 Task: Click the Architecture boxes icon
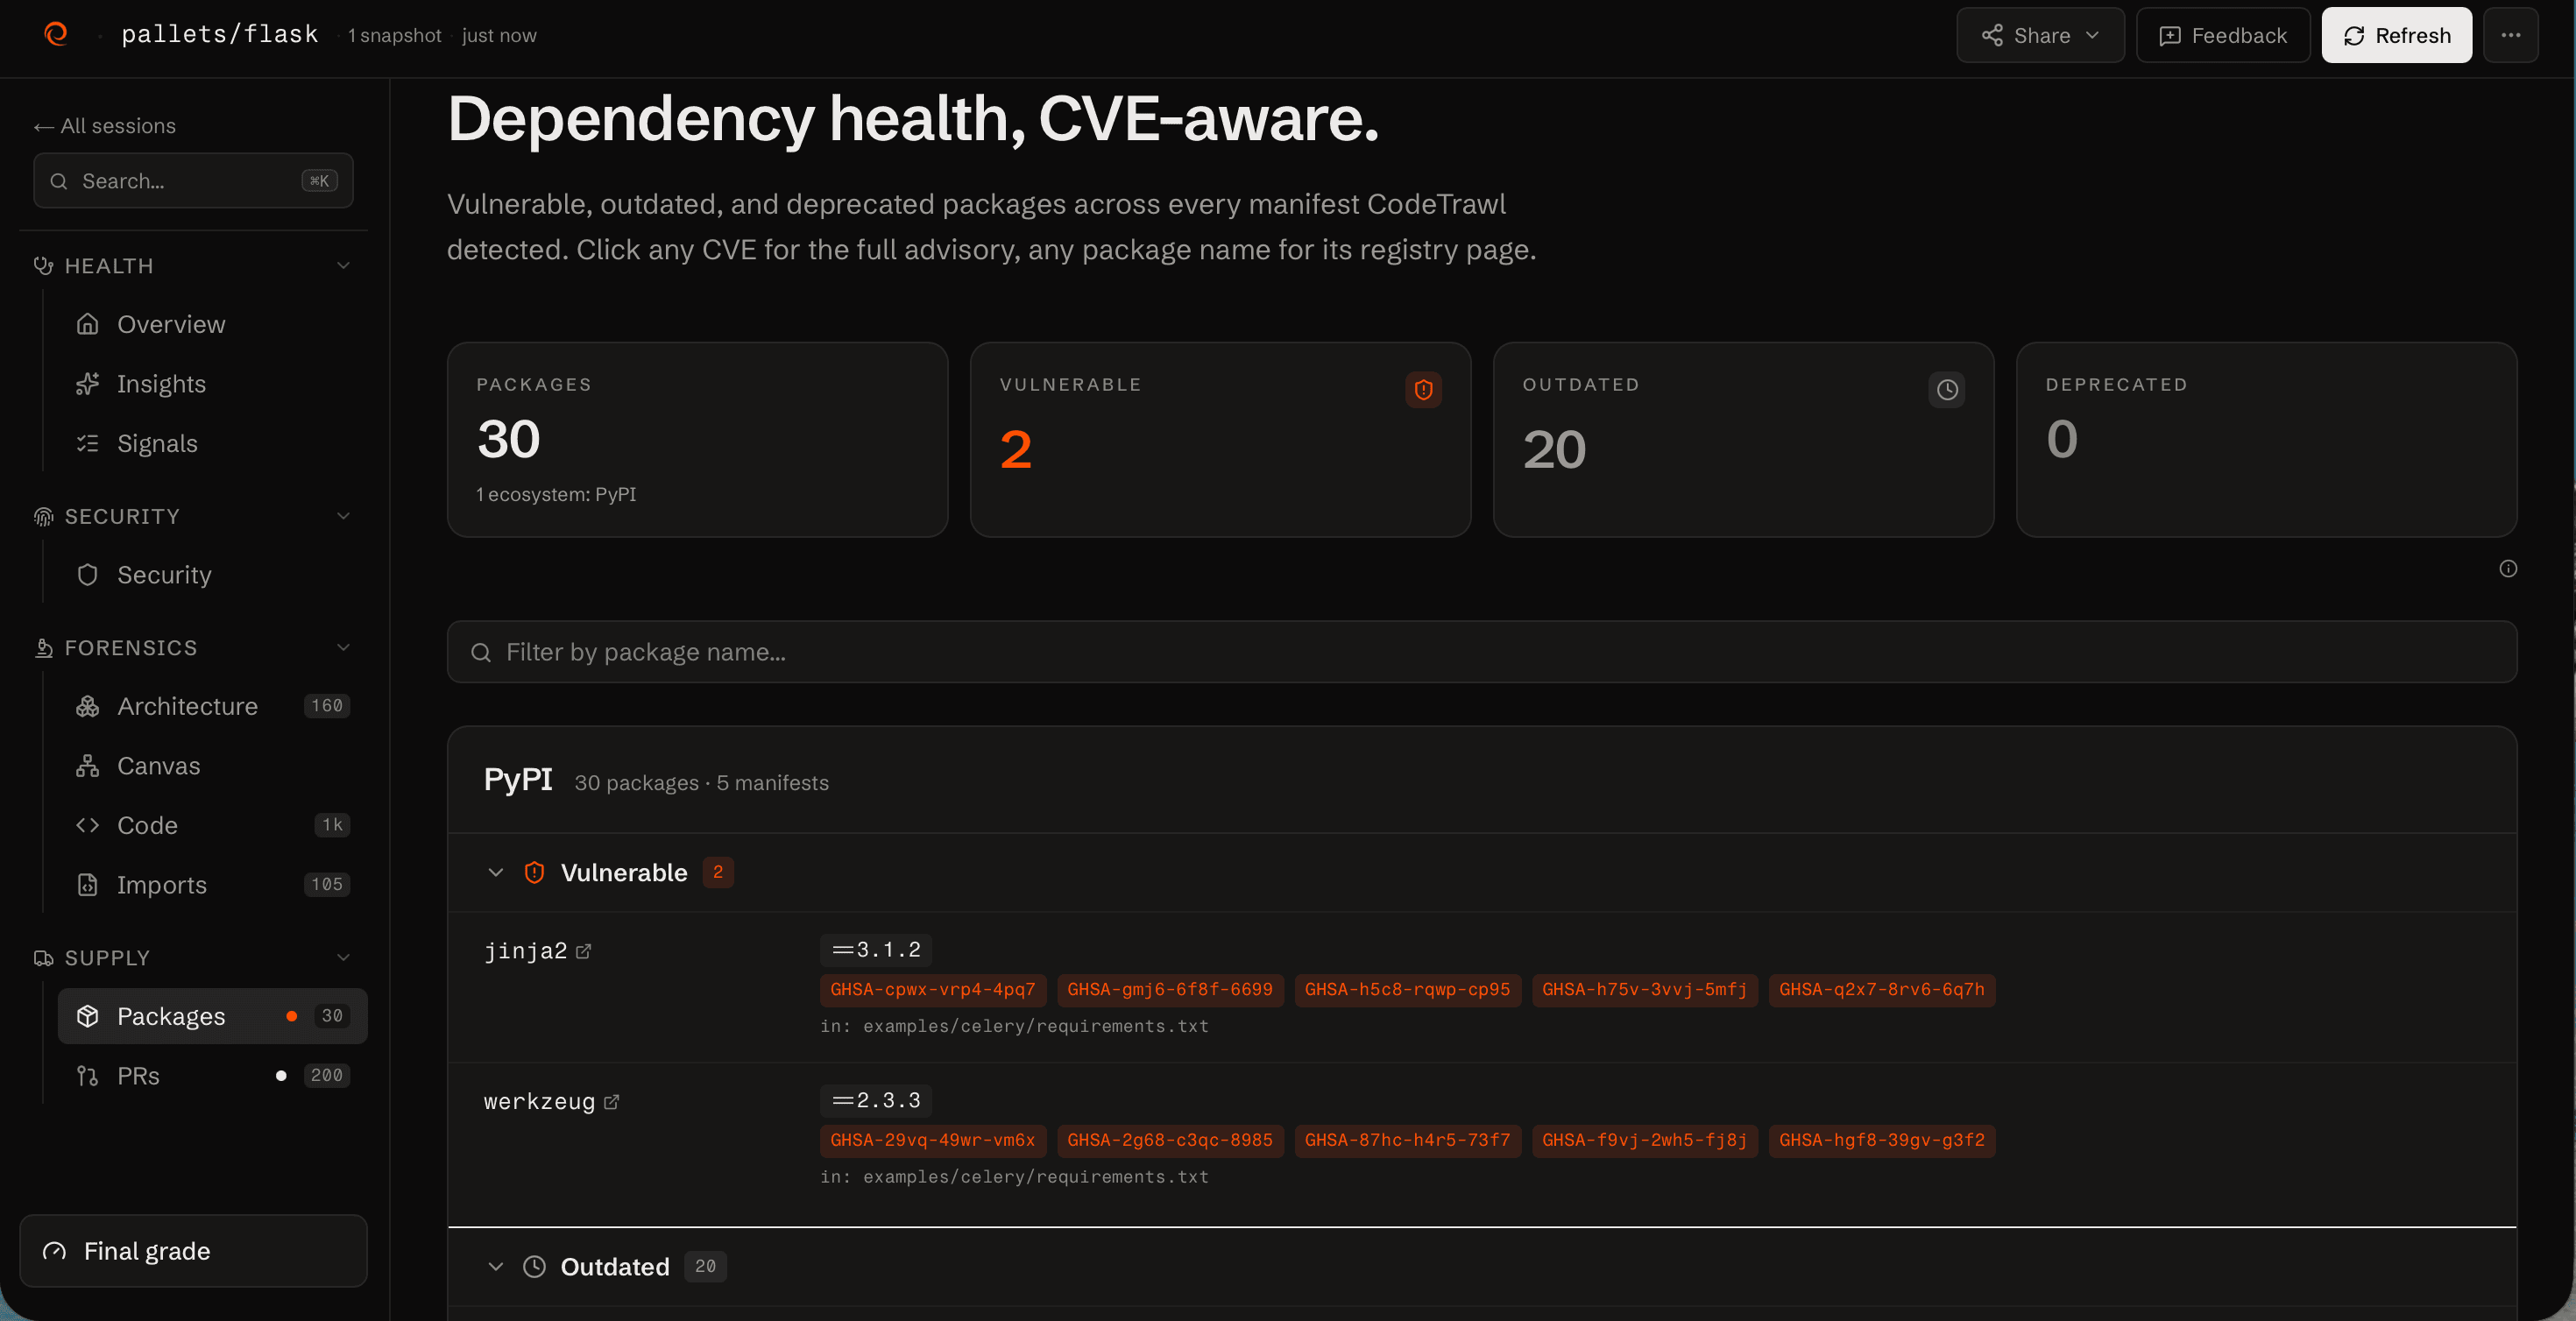coord(88,706)
